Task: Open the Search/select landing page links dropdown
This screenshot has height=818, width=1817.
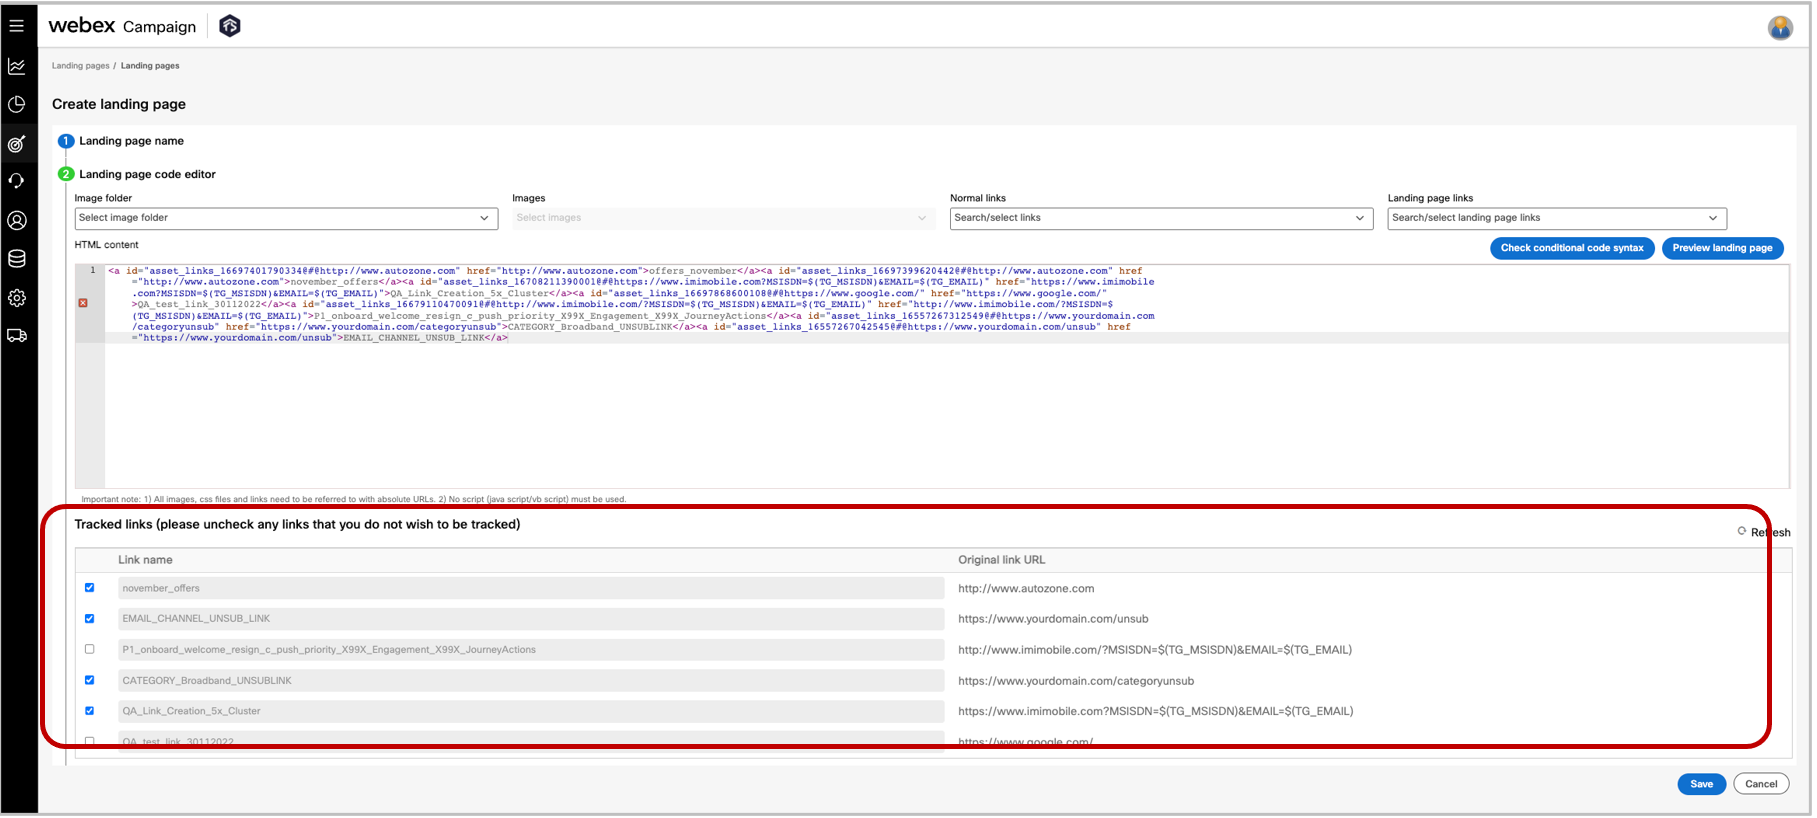Action: point(1557,218)
